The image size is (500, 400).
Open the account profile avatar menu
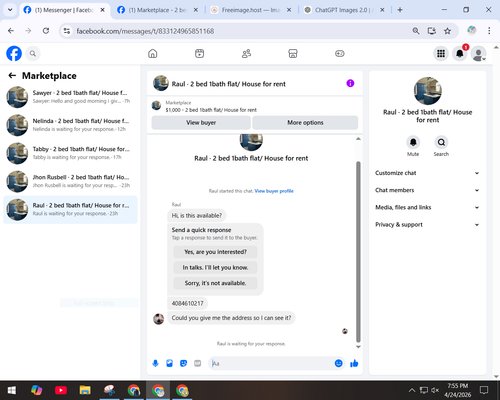(x=479, y=53)
